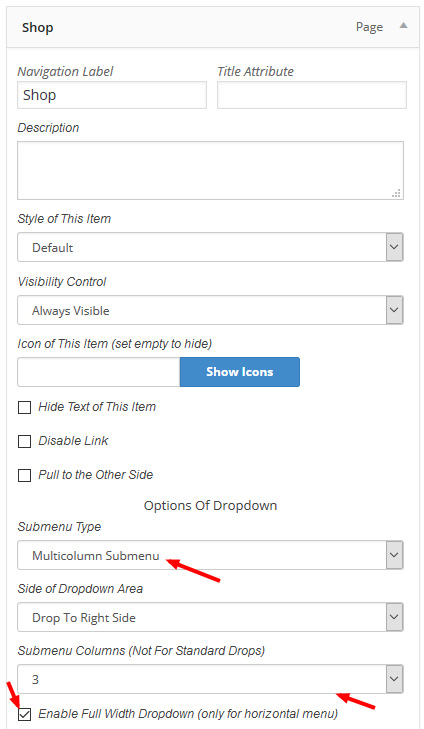Tick Pull to the Other Side
This screenshot has height=729, width=424.
24,476
